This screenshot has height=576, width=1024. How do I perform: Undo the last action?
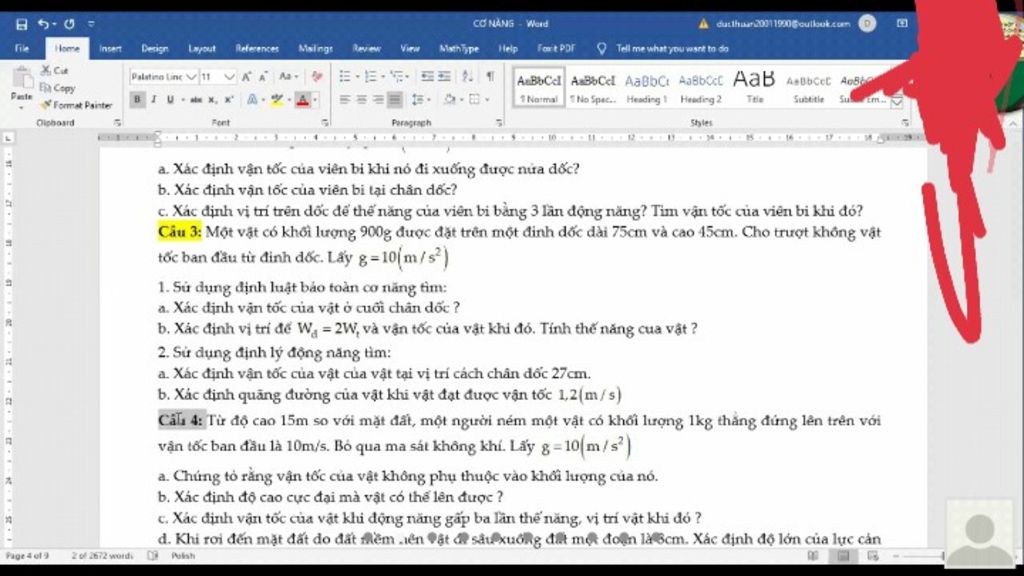[x=43, y=24]
